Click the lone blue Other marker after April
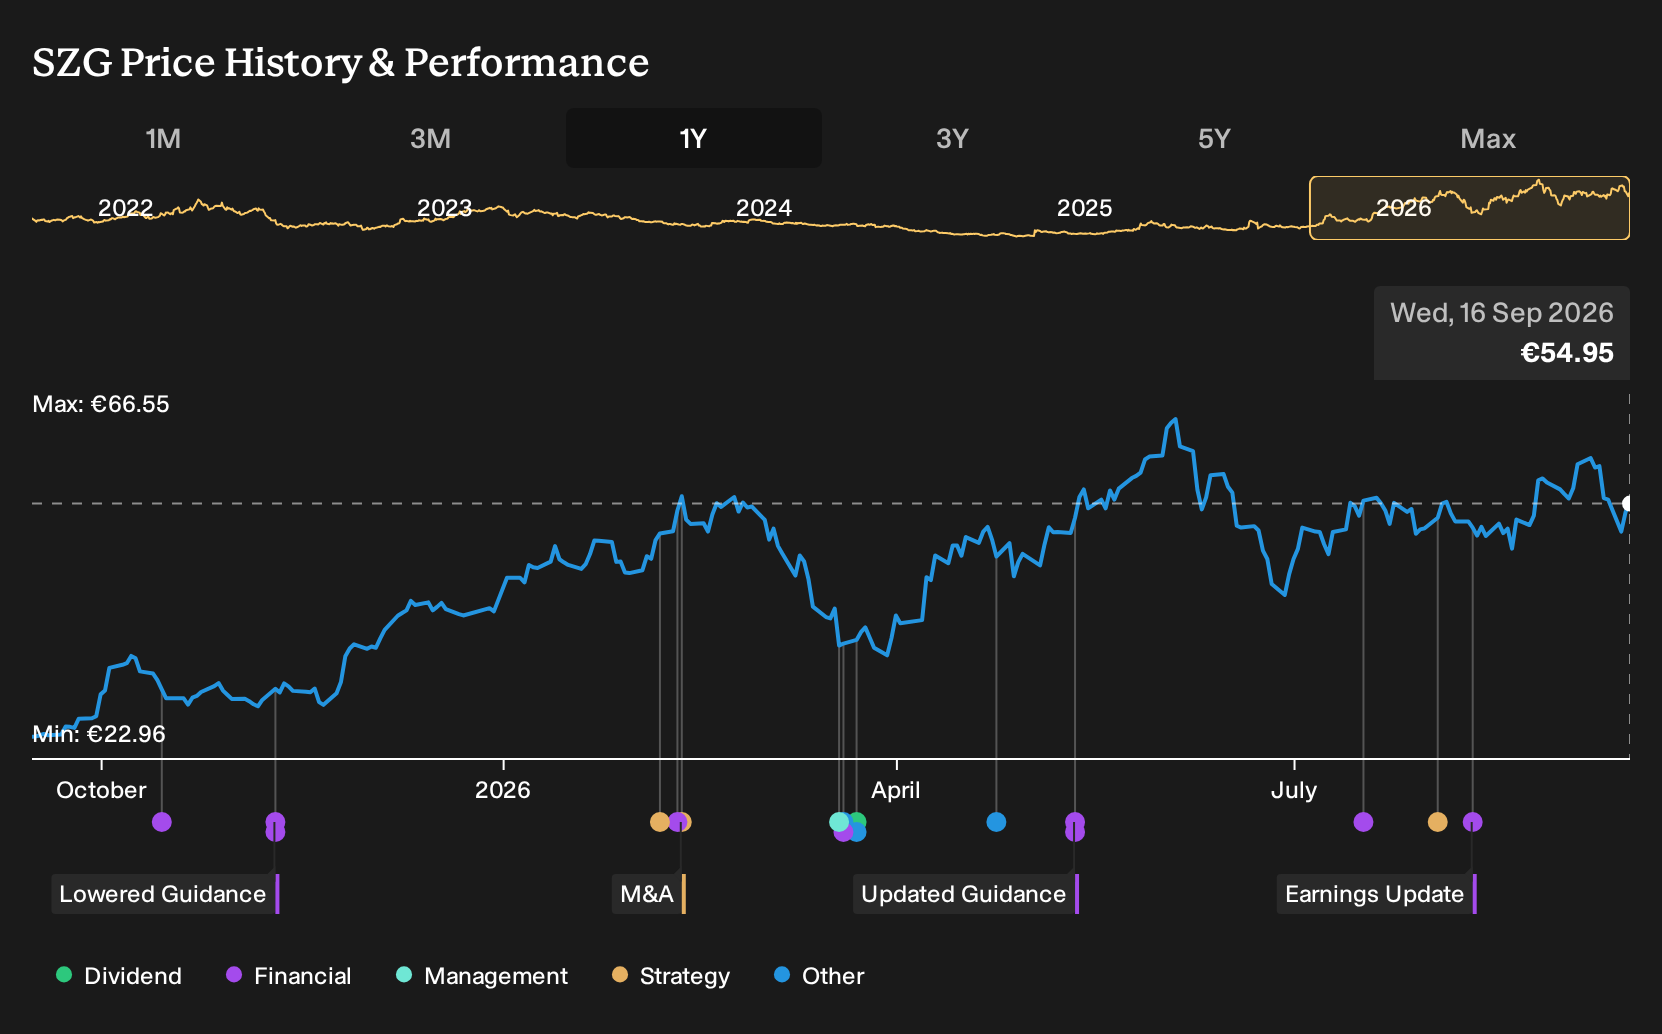Screen dimensions: 1662x1034 tap(996, 822)
